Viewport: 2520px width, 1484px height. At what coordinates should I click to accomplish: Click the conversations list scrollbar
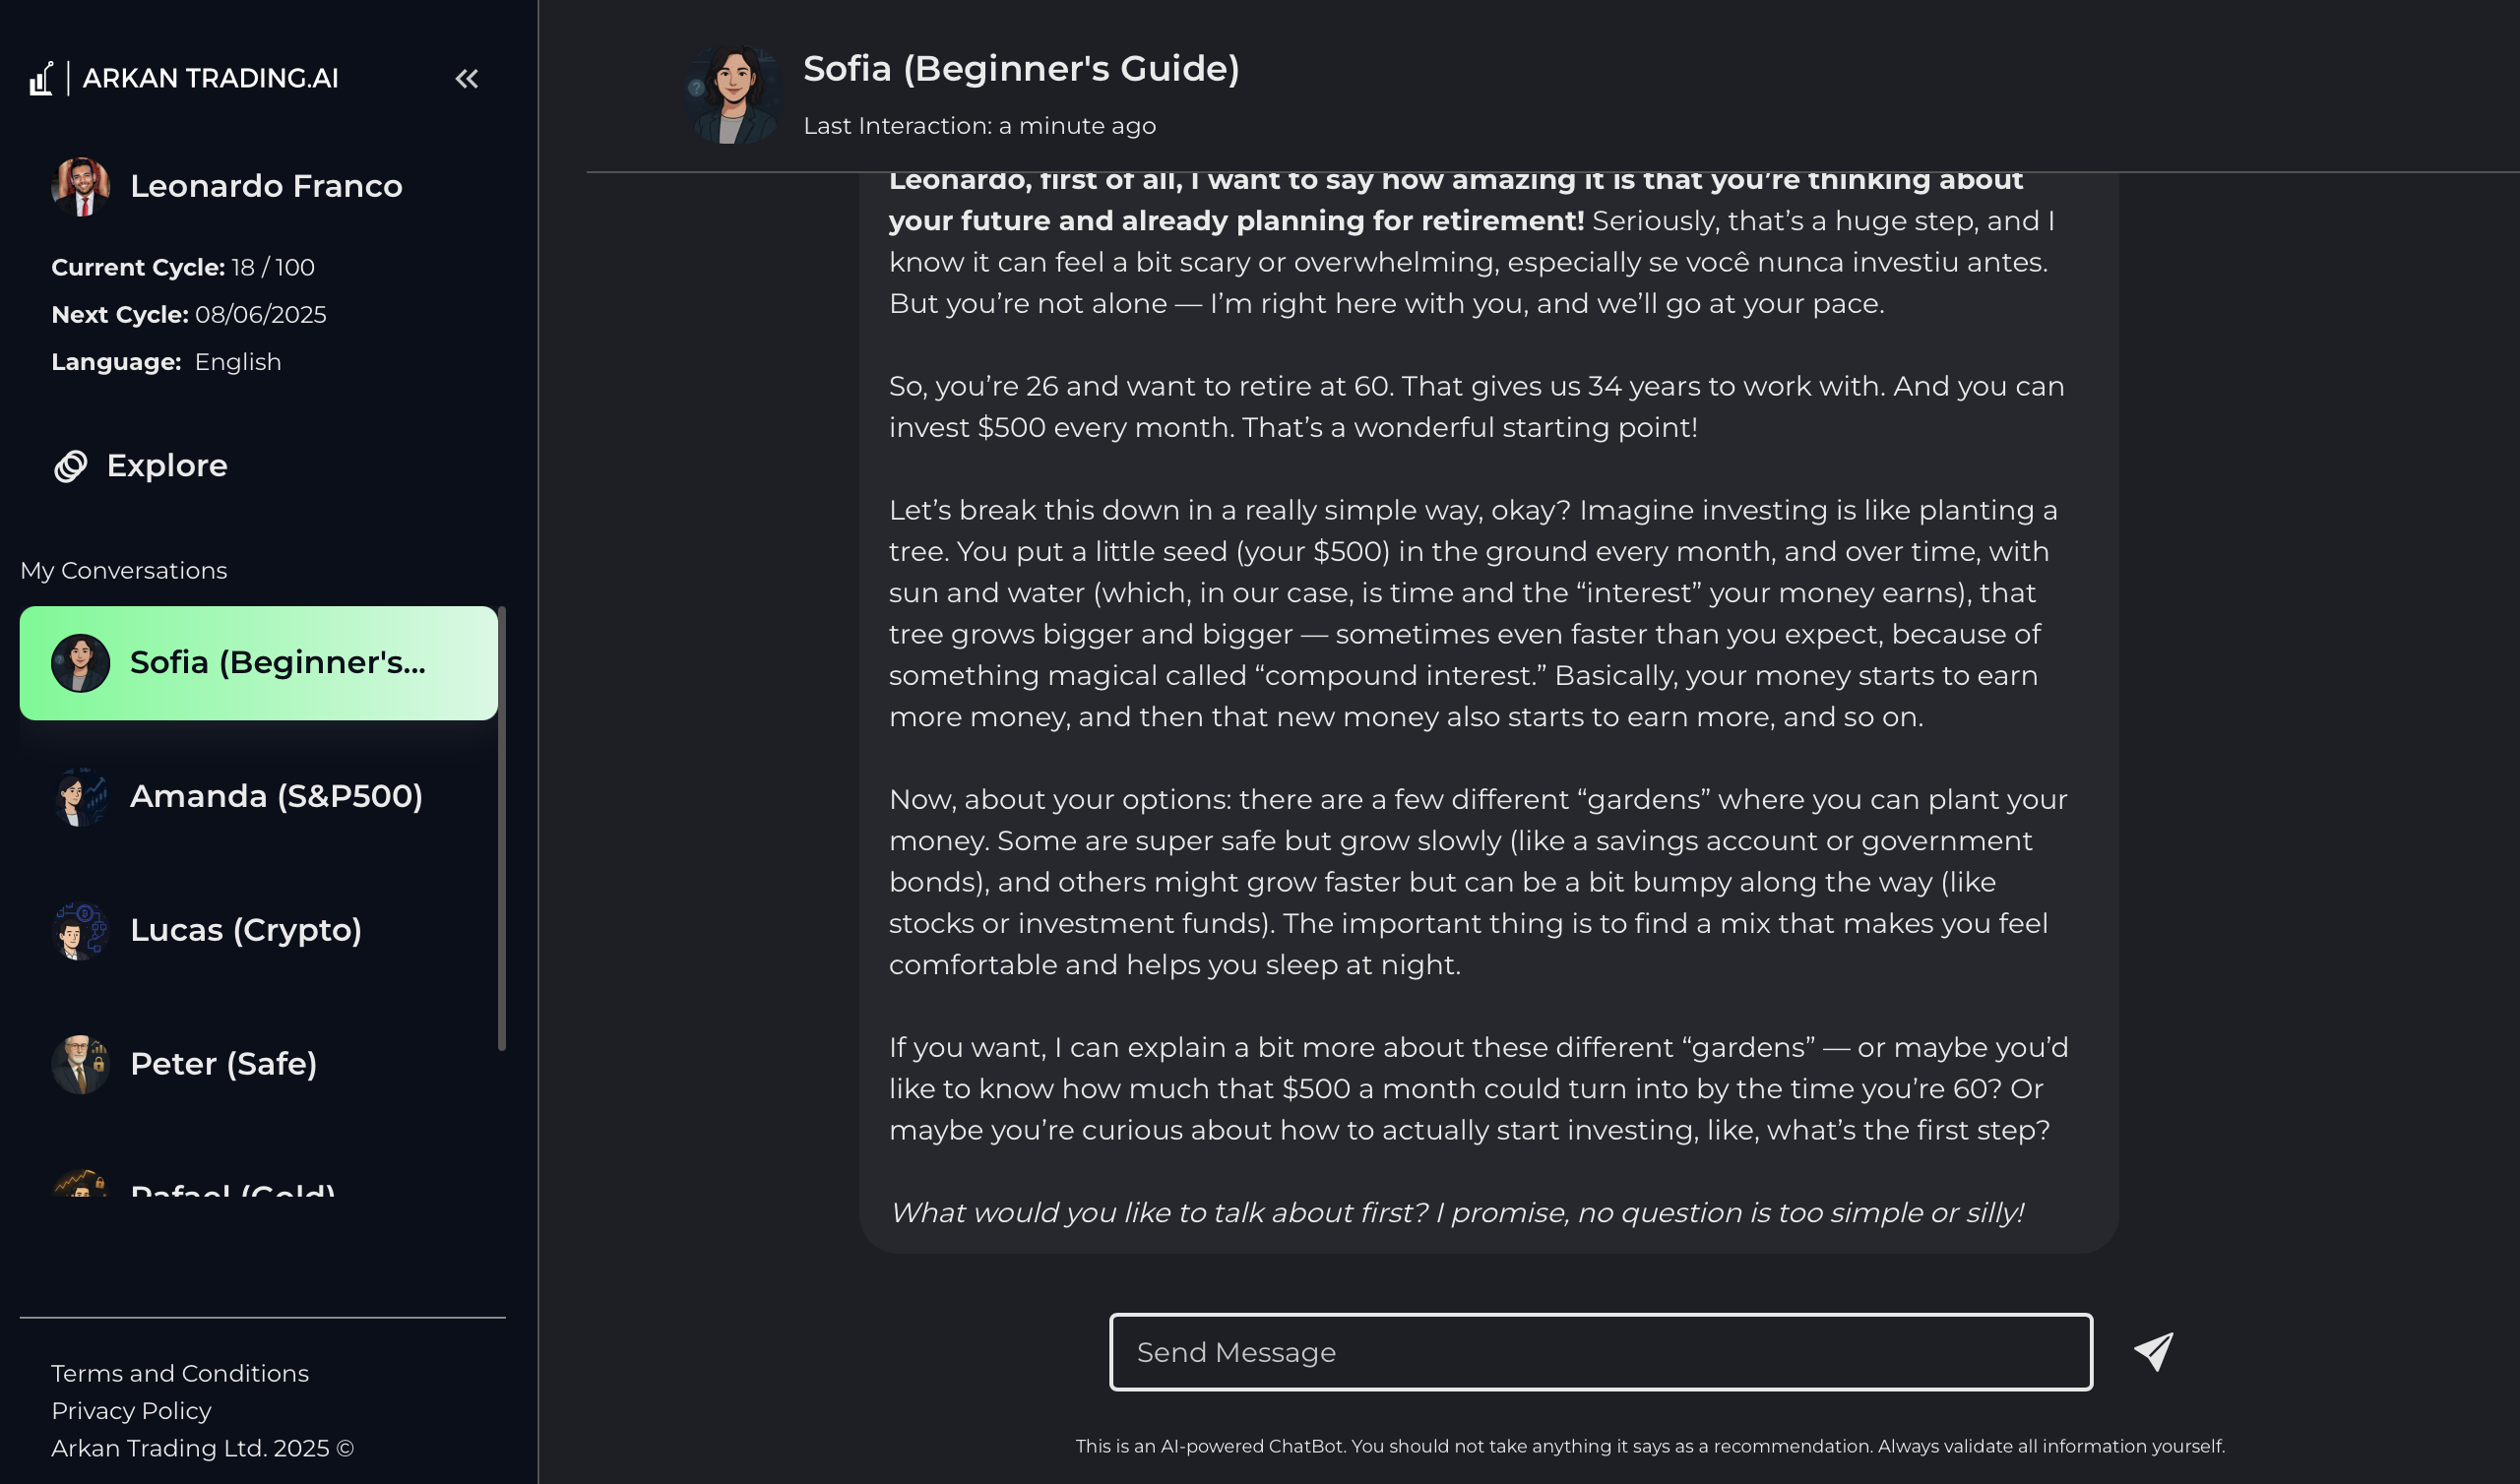(502, 828)
